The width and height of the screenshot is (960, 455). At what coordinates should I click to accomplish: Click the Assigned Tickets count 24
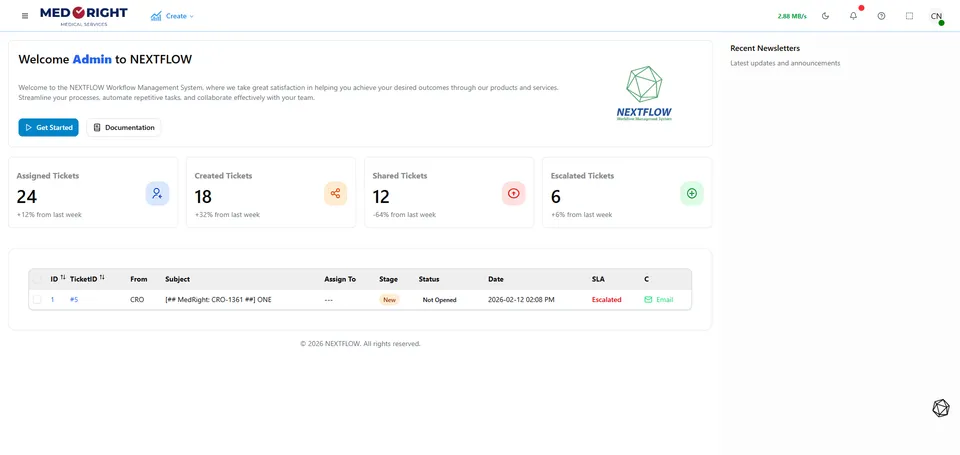(x=27, y=197)
